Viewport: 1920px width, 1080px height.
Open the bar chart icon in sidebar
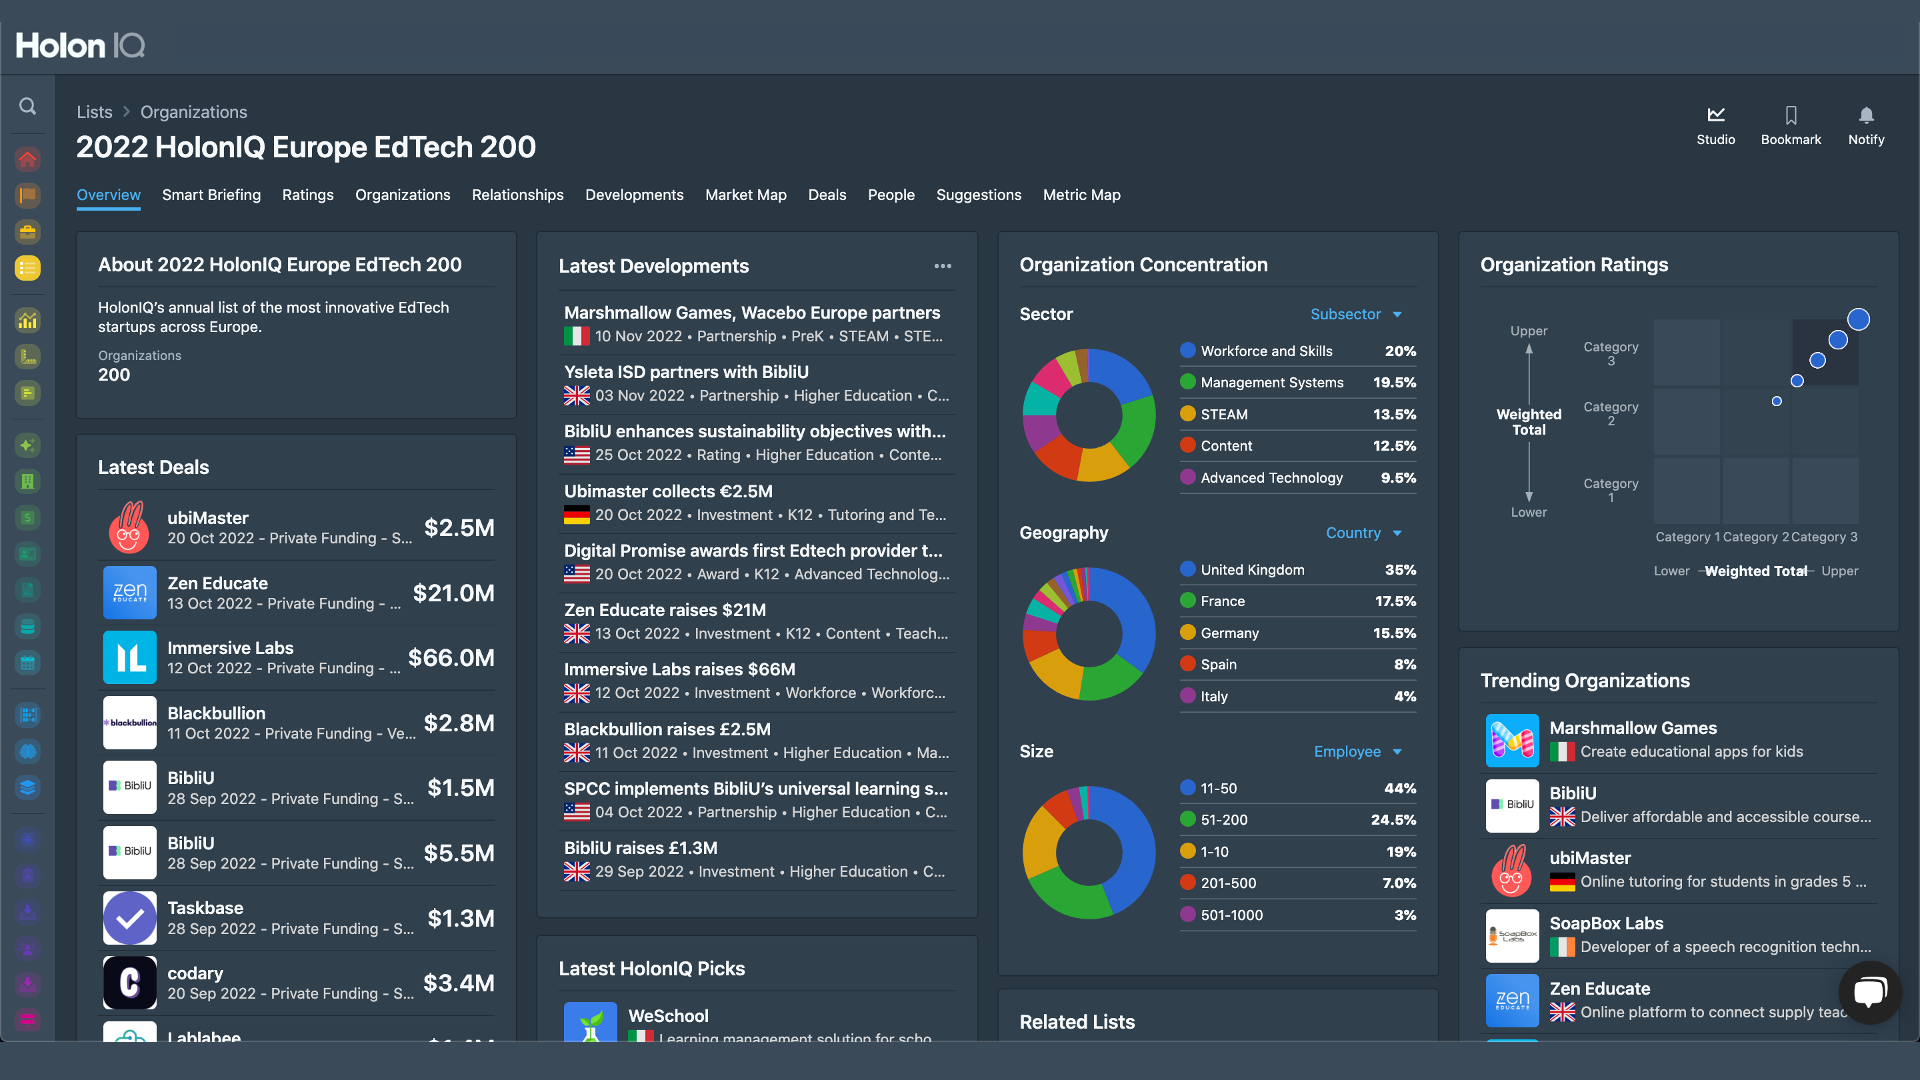28,320
